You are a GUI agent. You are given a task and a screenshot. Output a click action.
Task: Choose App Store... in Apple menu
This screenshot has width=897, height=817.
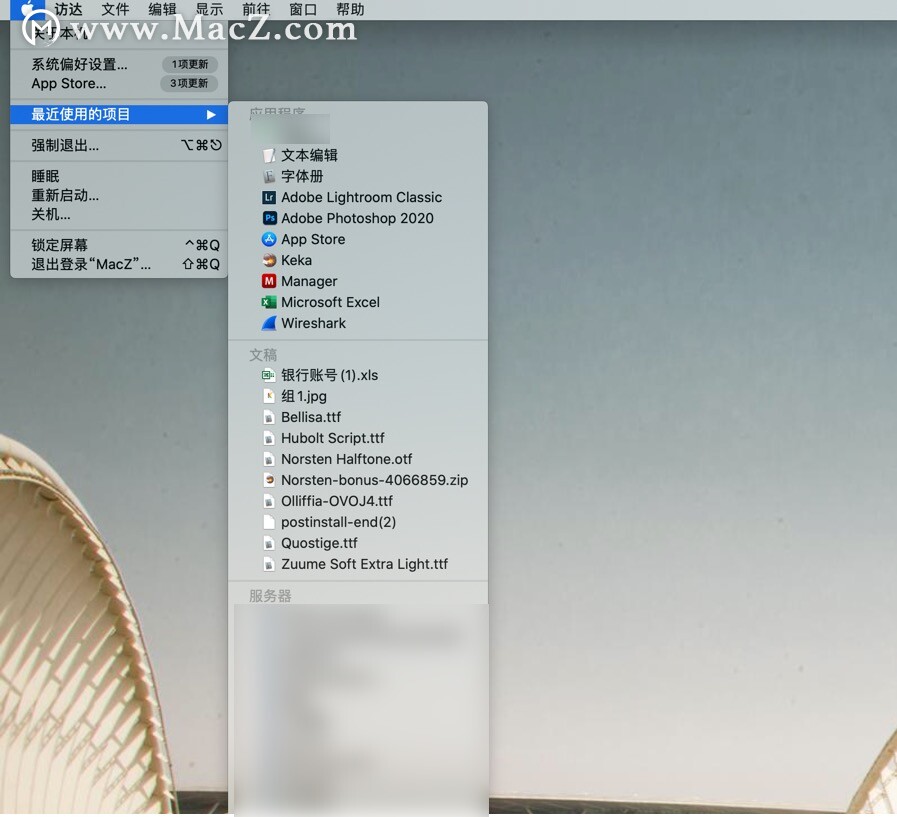pyautogui.click(x=119, y=84)
